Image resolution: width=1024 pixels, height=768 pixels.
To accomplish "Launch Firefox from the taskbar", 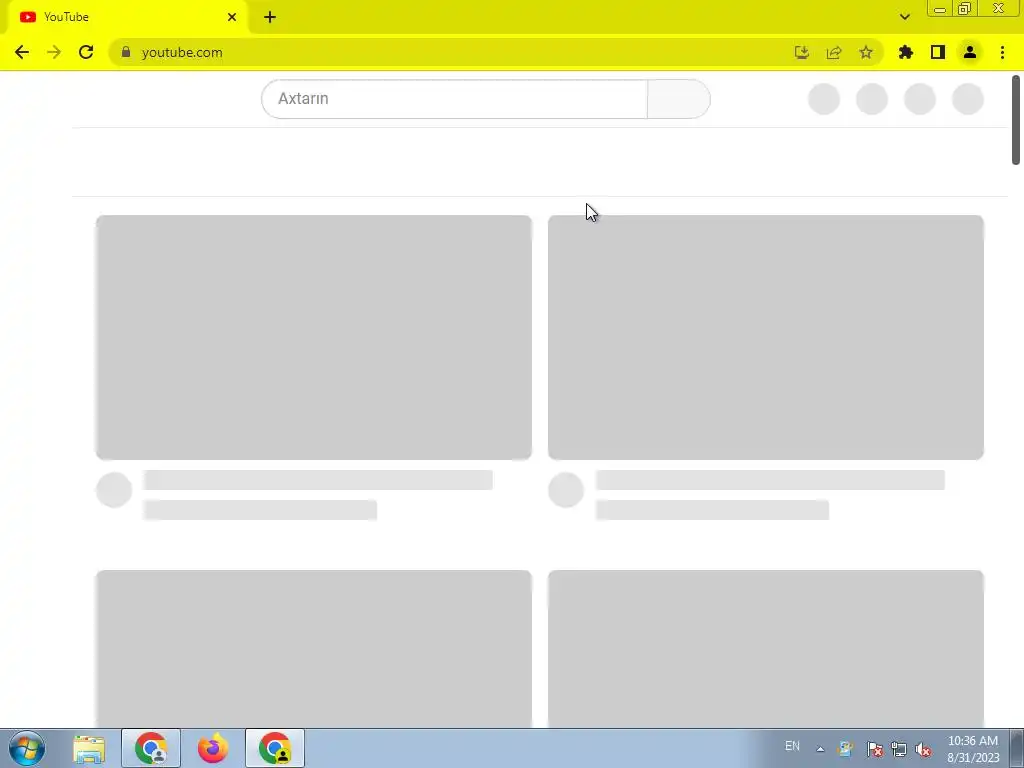I will click(x=213, y=748).
